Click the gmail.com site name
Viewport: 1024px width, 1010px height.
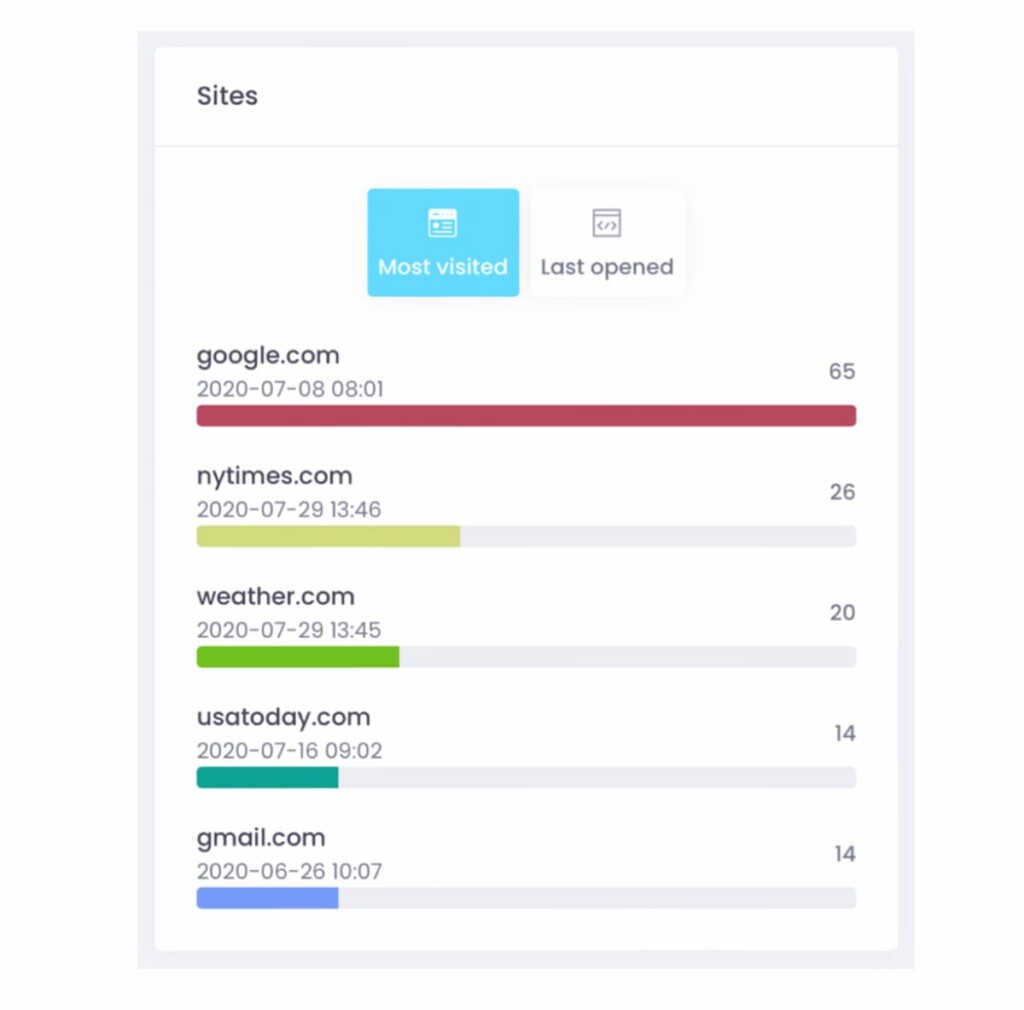[261, 838]
